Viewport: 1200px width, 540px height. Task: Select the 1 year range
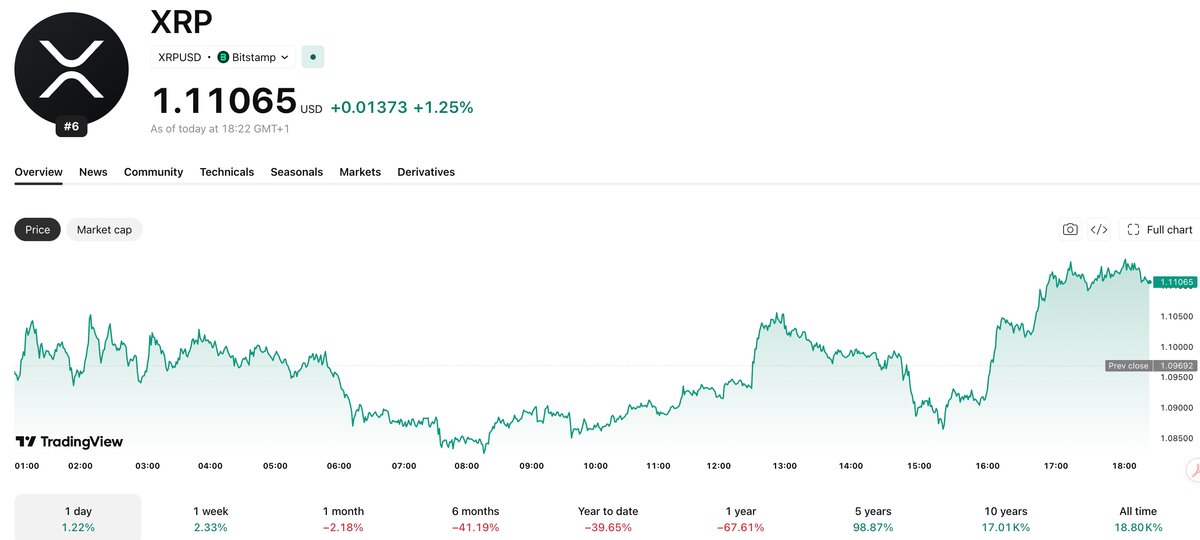[x=741, y=518]
